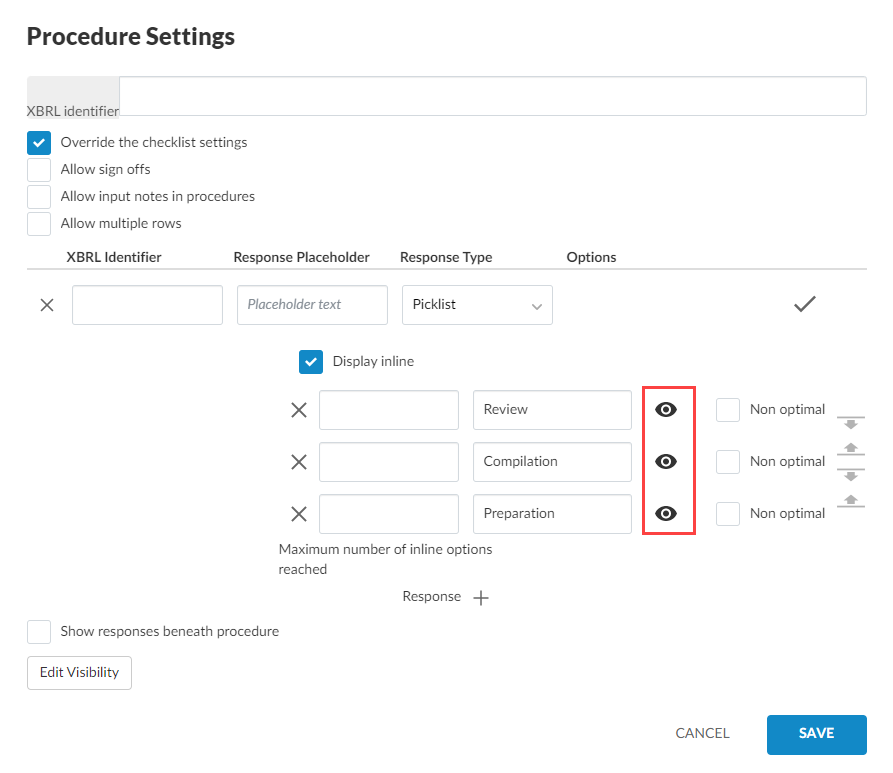This screenshot has height=773, width=893.
Task: Cancel the Procedure Settings dialog
Action: [x=702, y=734]
